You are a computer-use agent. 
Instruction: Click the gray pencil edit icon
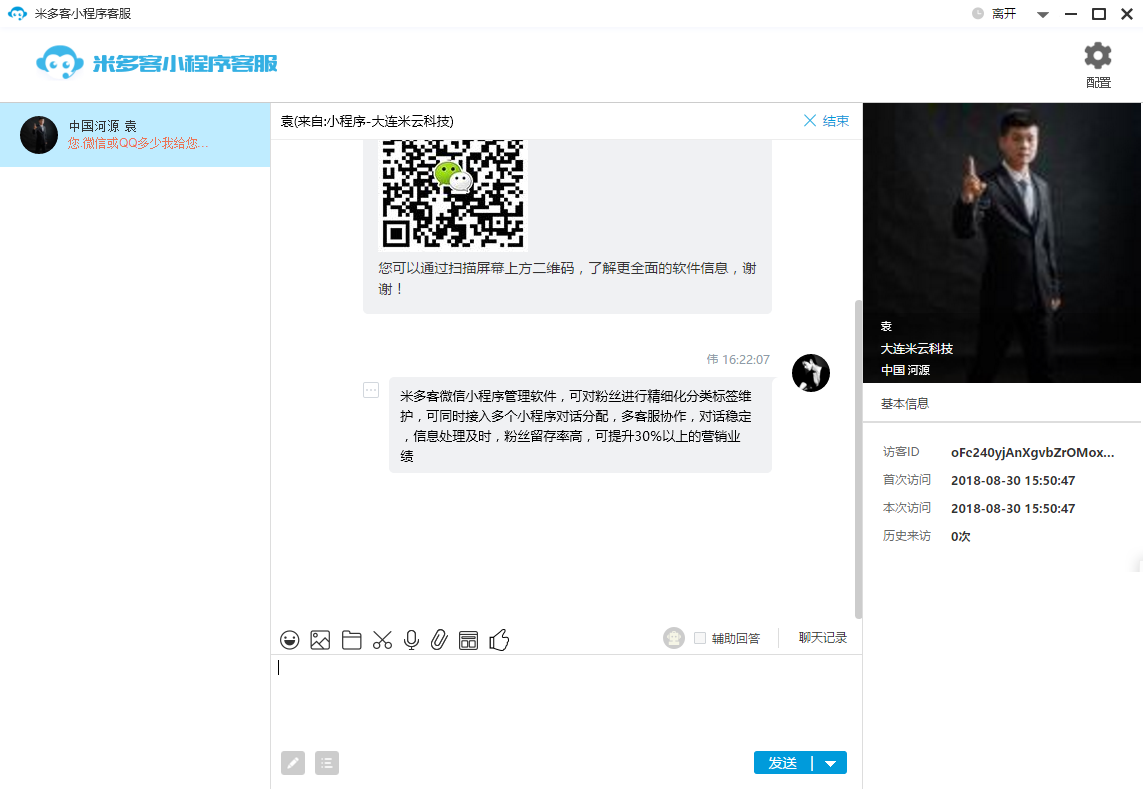(293, 763)
